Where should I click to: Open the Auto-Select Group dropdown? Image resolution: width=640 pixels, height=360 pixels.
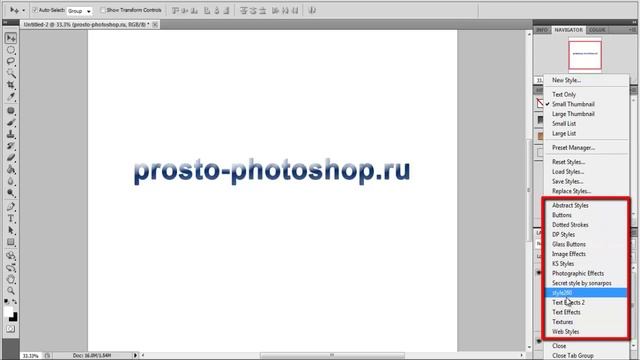[x=79, y=11]
